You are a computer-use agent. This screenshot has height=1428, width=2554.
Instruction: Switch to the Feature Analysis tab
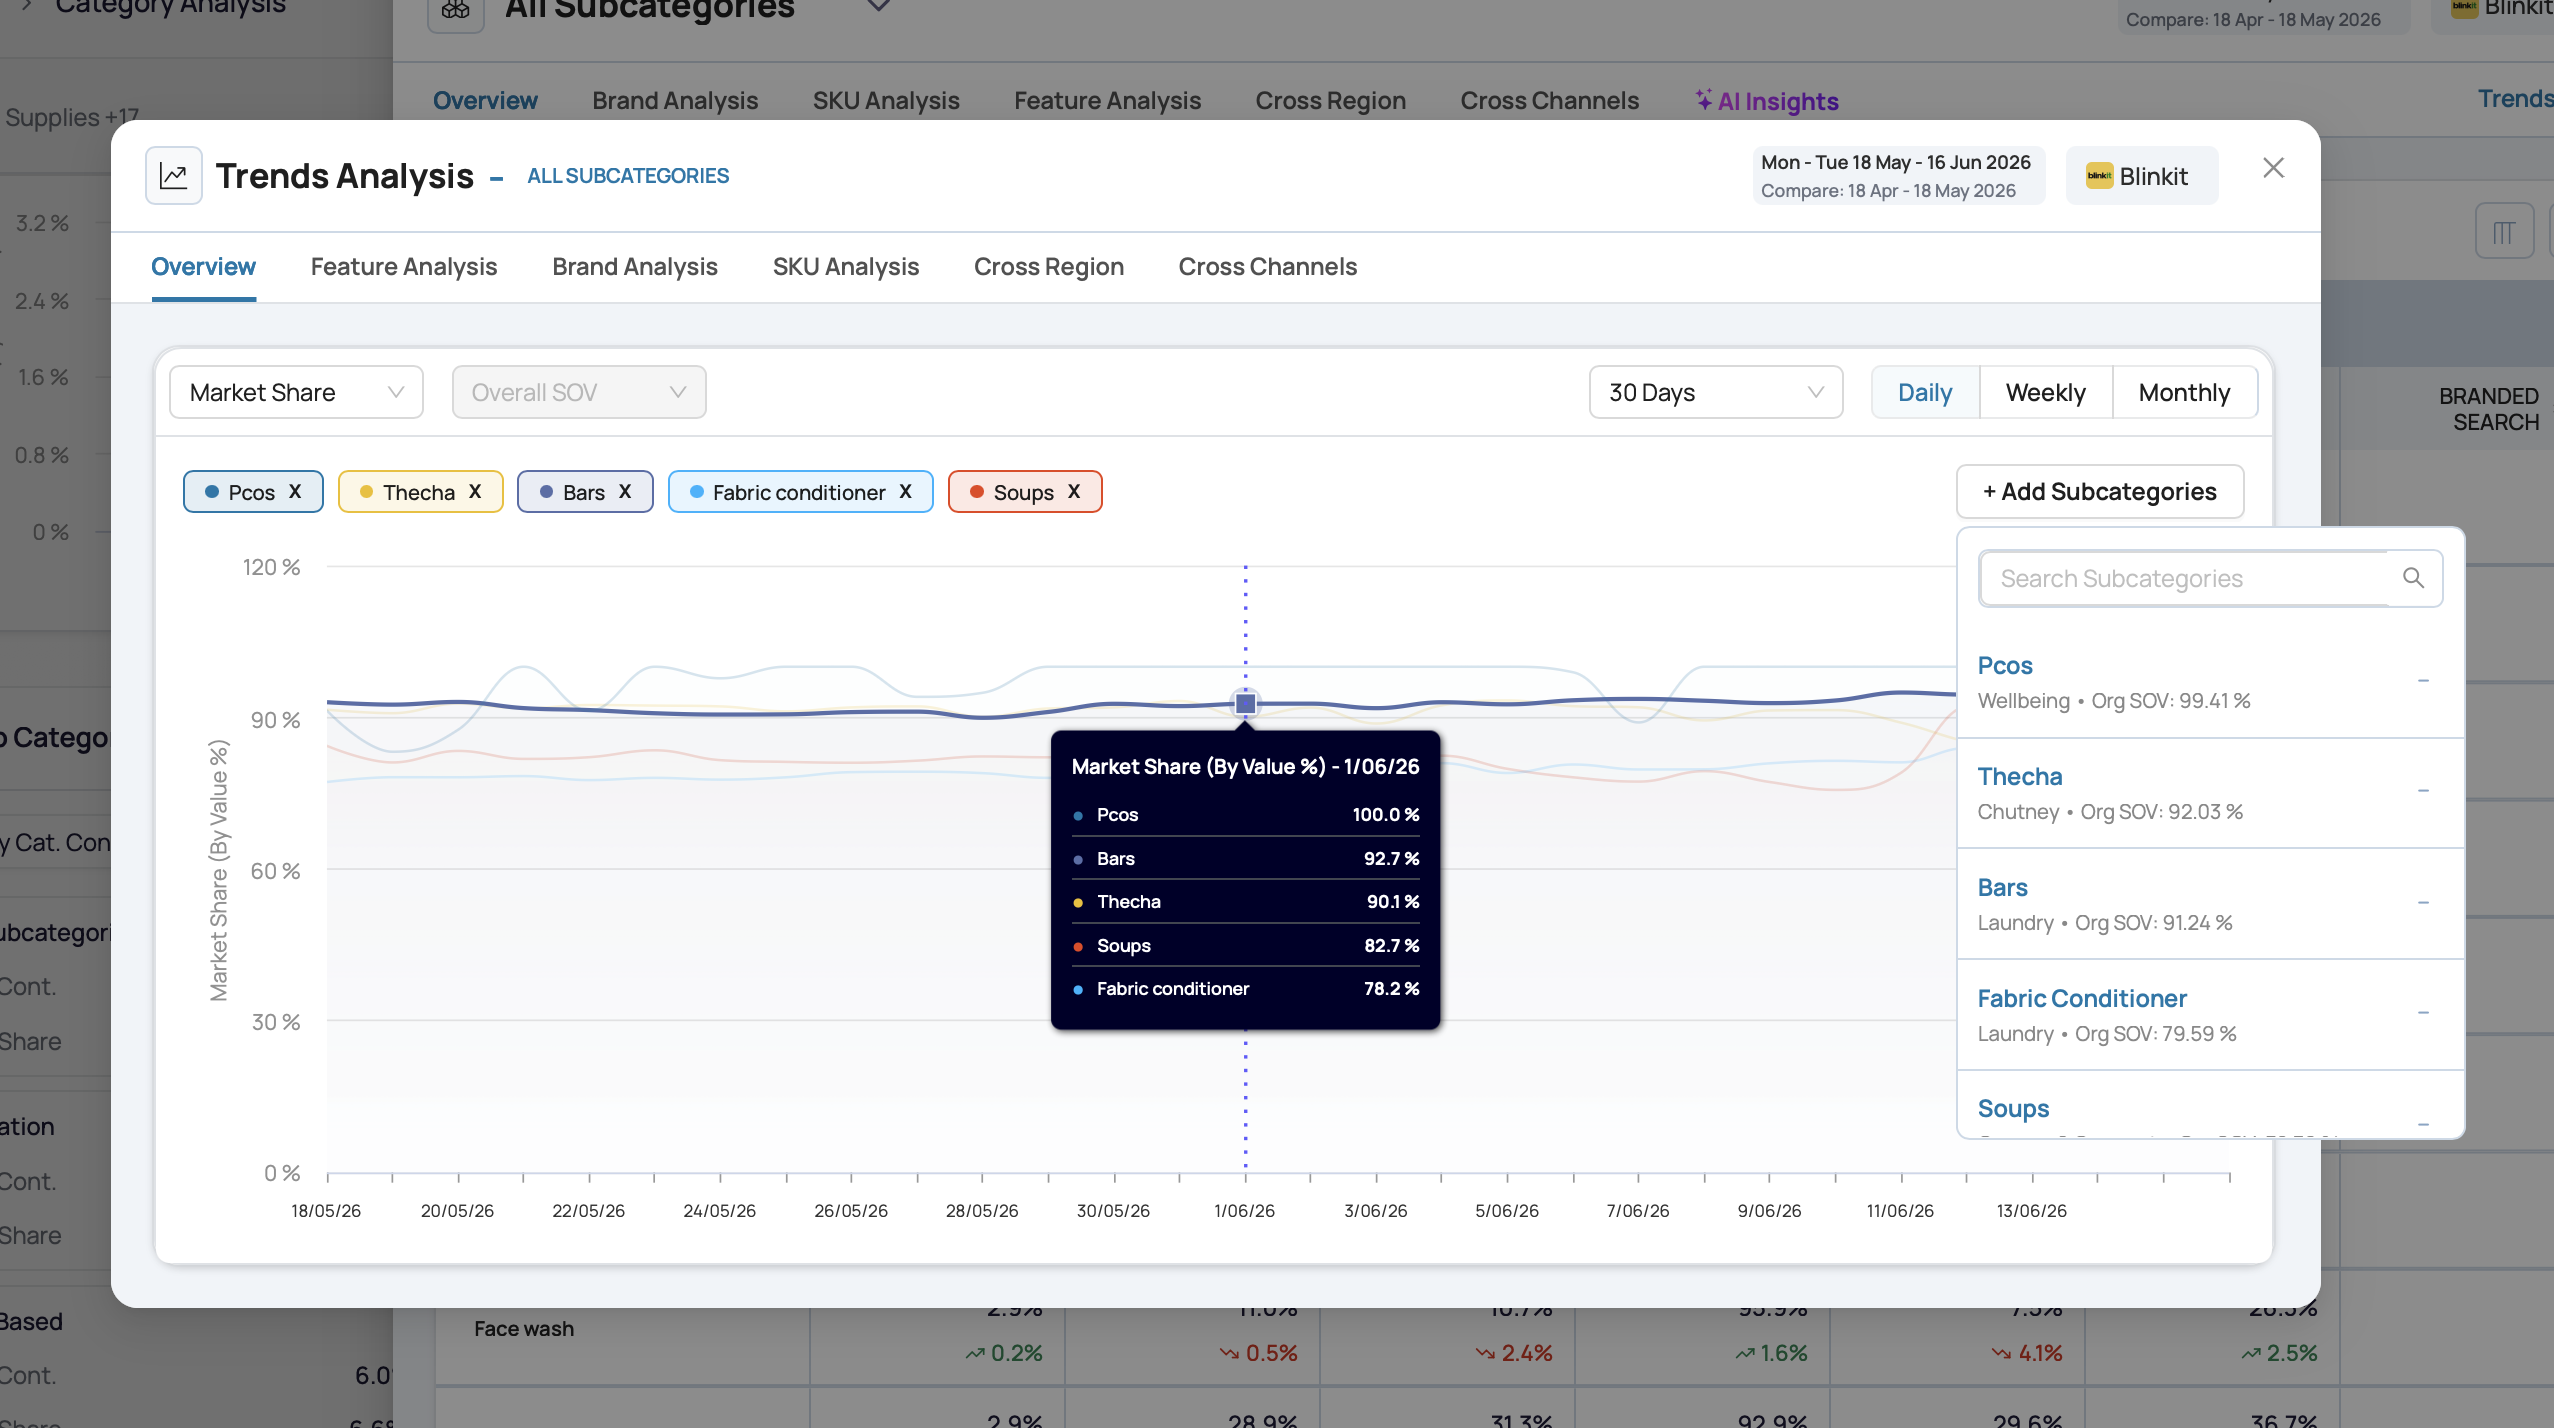point(404,267)
